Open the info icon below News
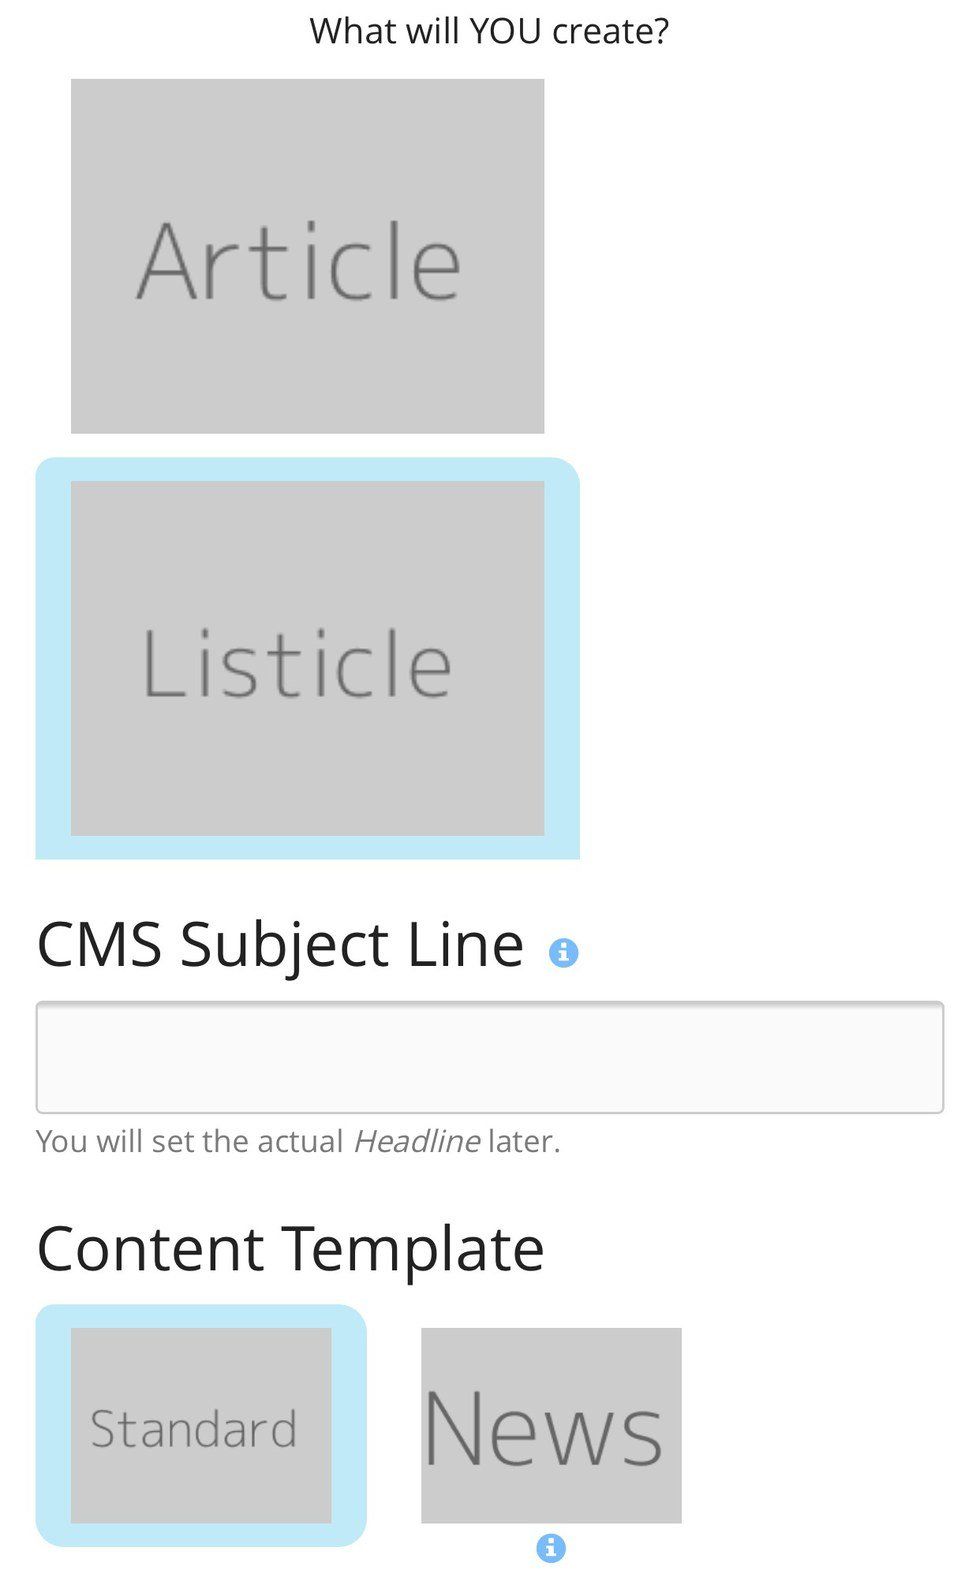The image size is (980, 1570). [x=551, y=1548]
